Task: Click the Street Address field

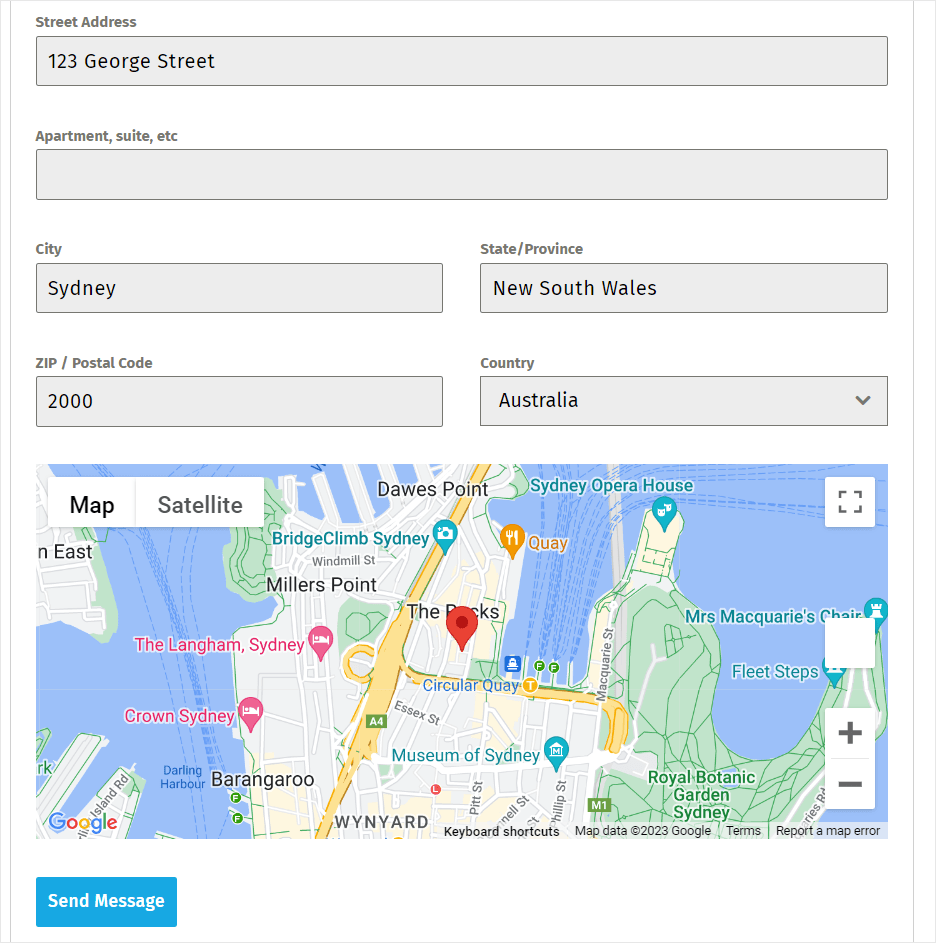Action: tap(462, 61)
